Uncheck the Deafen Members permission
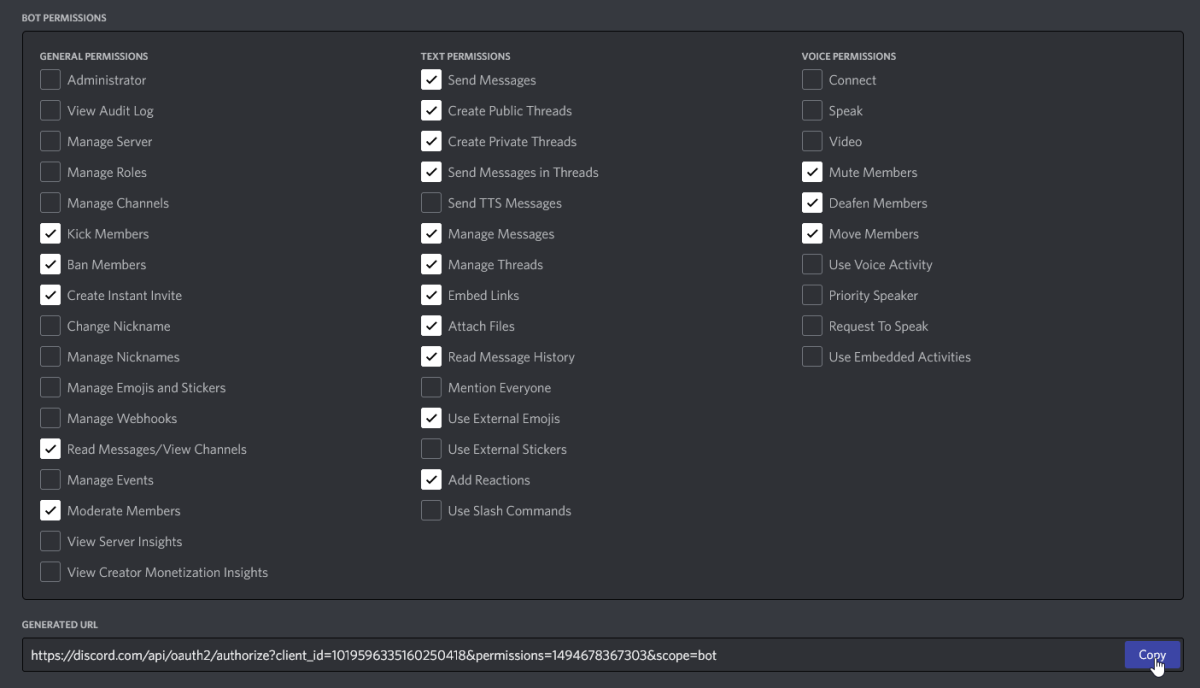The width and height of the screenshot is (1200, 688). point(812,202)
